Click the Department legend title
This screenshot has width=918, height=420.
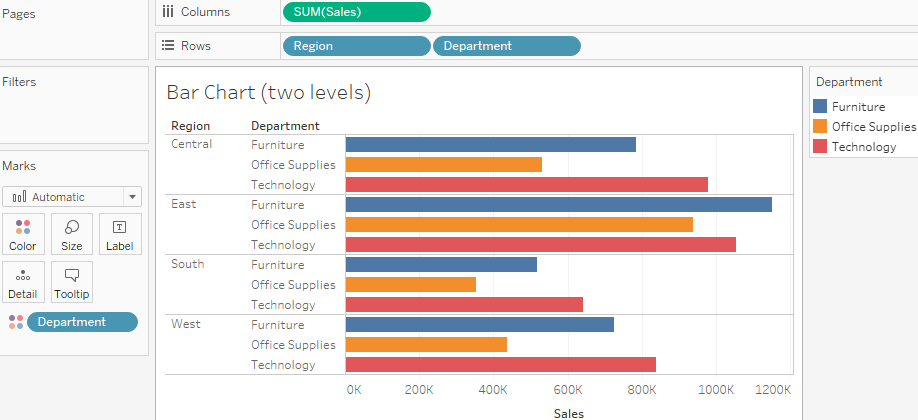coord(849,82)
